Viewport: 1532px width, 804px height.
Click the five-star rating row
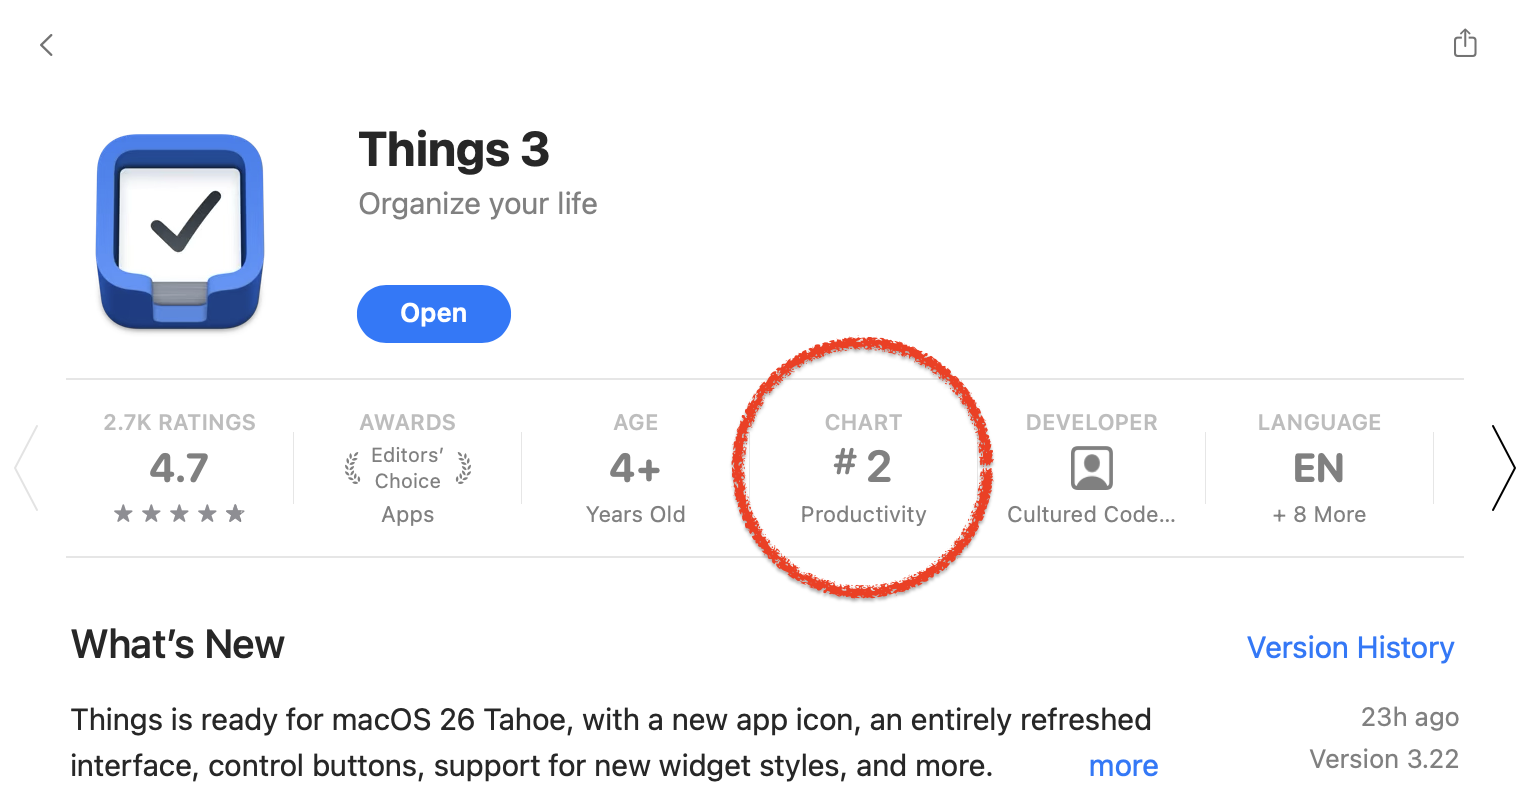pyautogui.click(x=179, y=514)
